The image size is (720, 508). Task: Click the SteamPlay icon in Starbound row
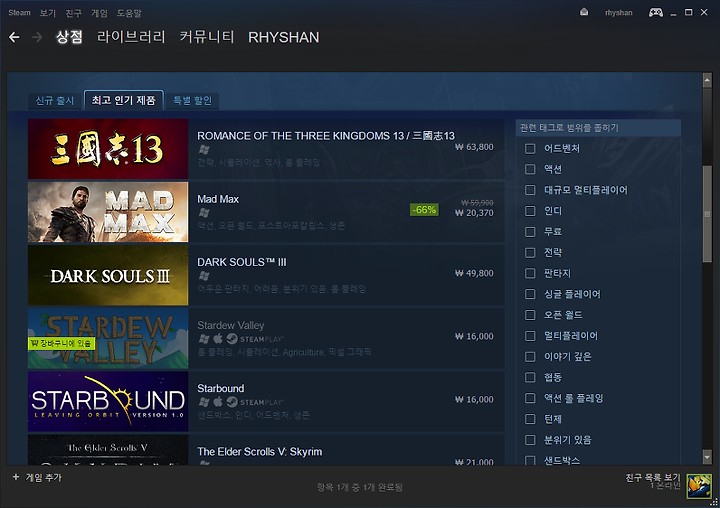[232, 402]
